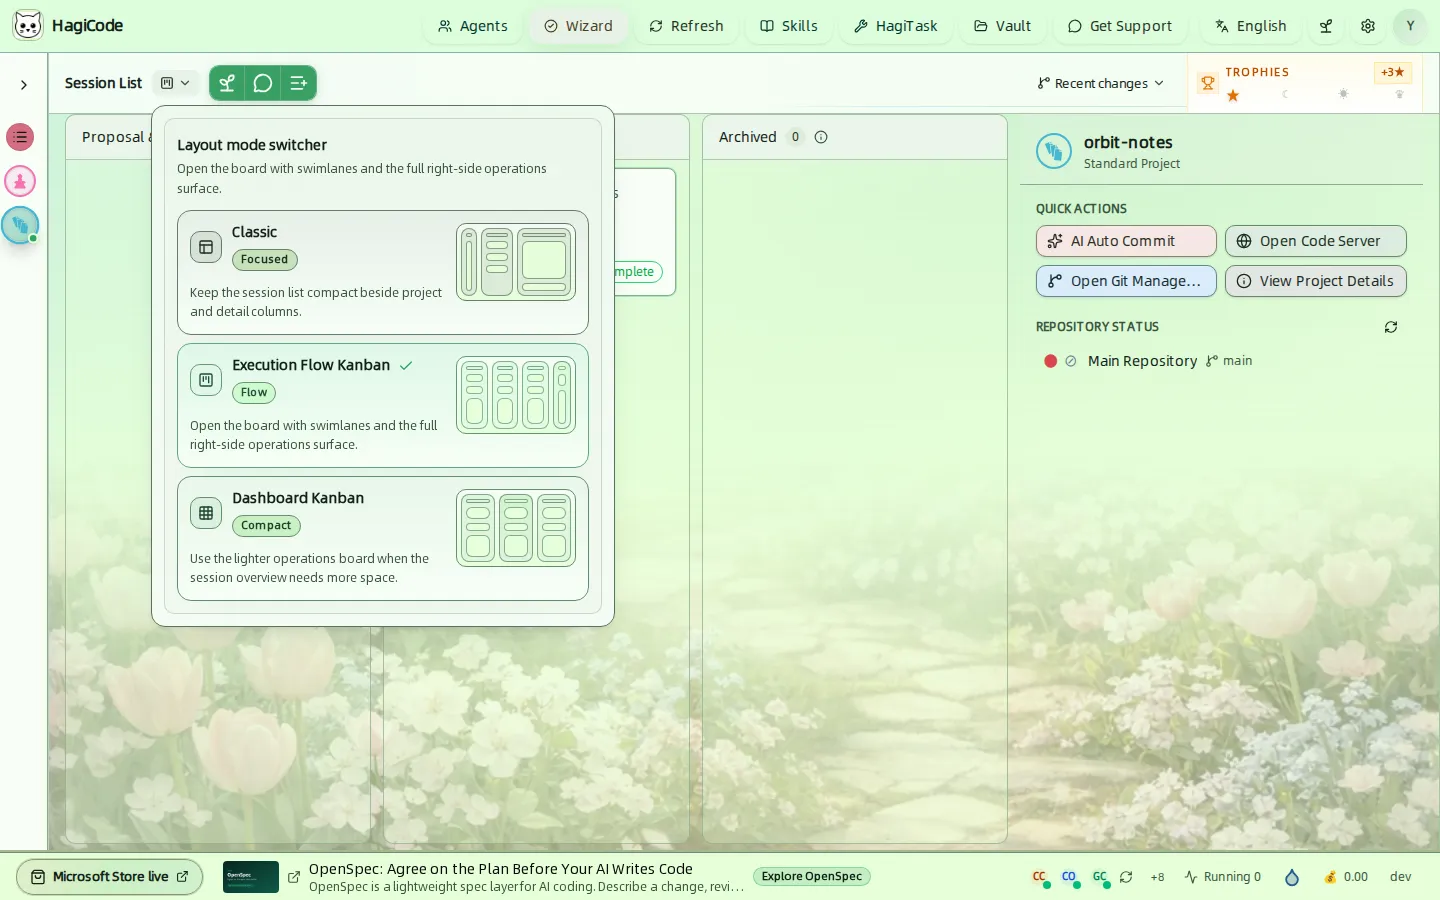Open the Wizard tab
The width and height of the screenshot is (1440, 900).
coord(578,26)
